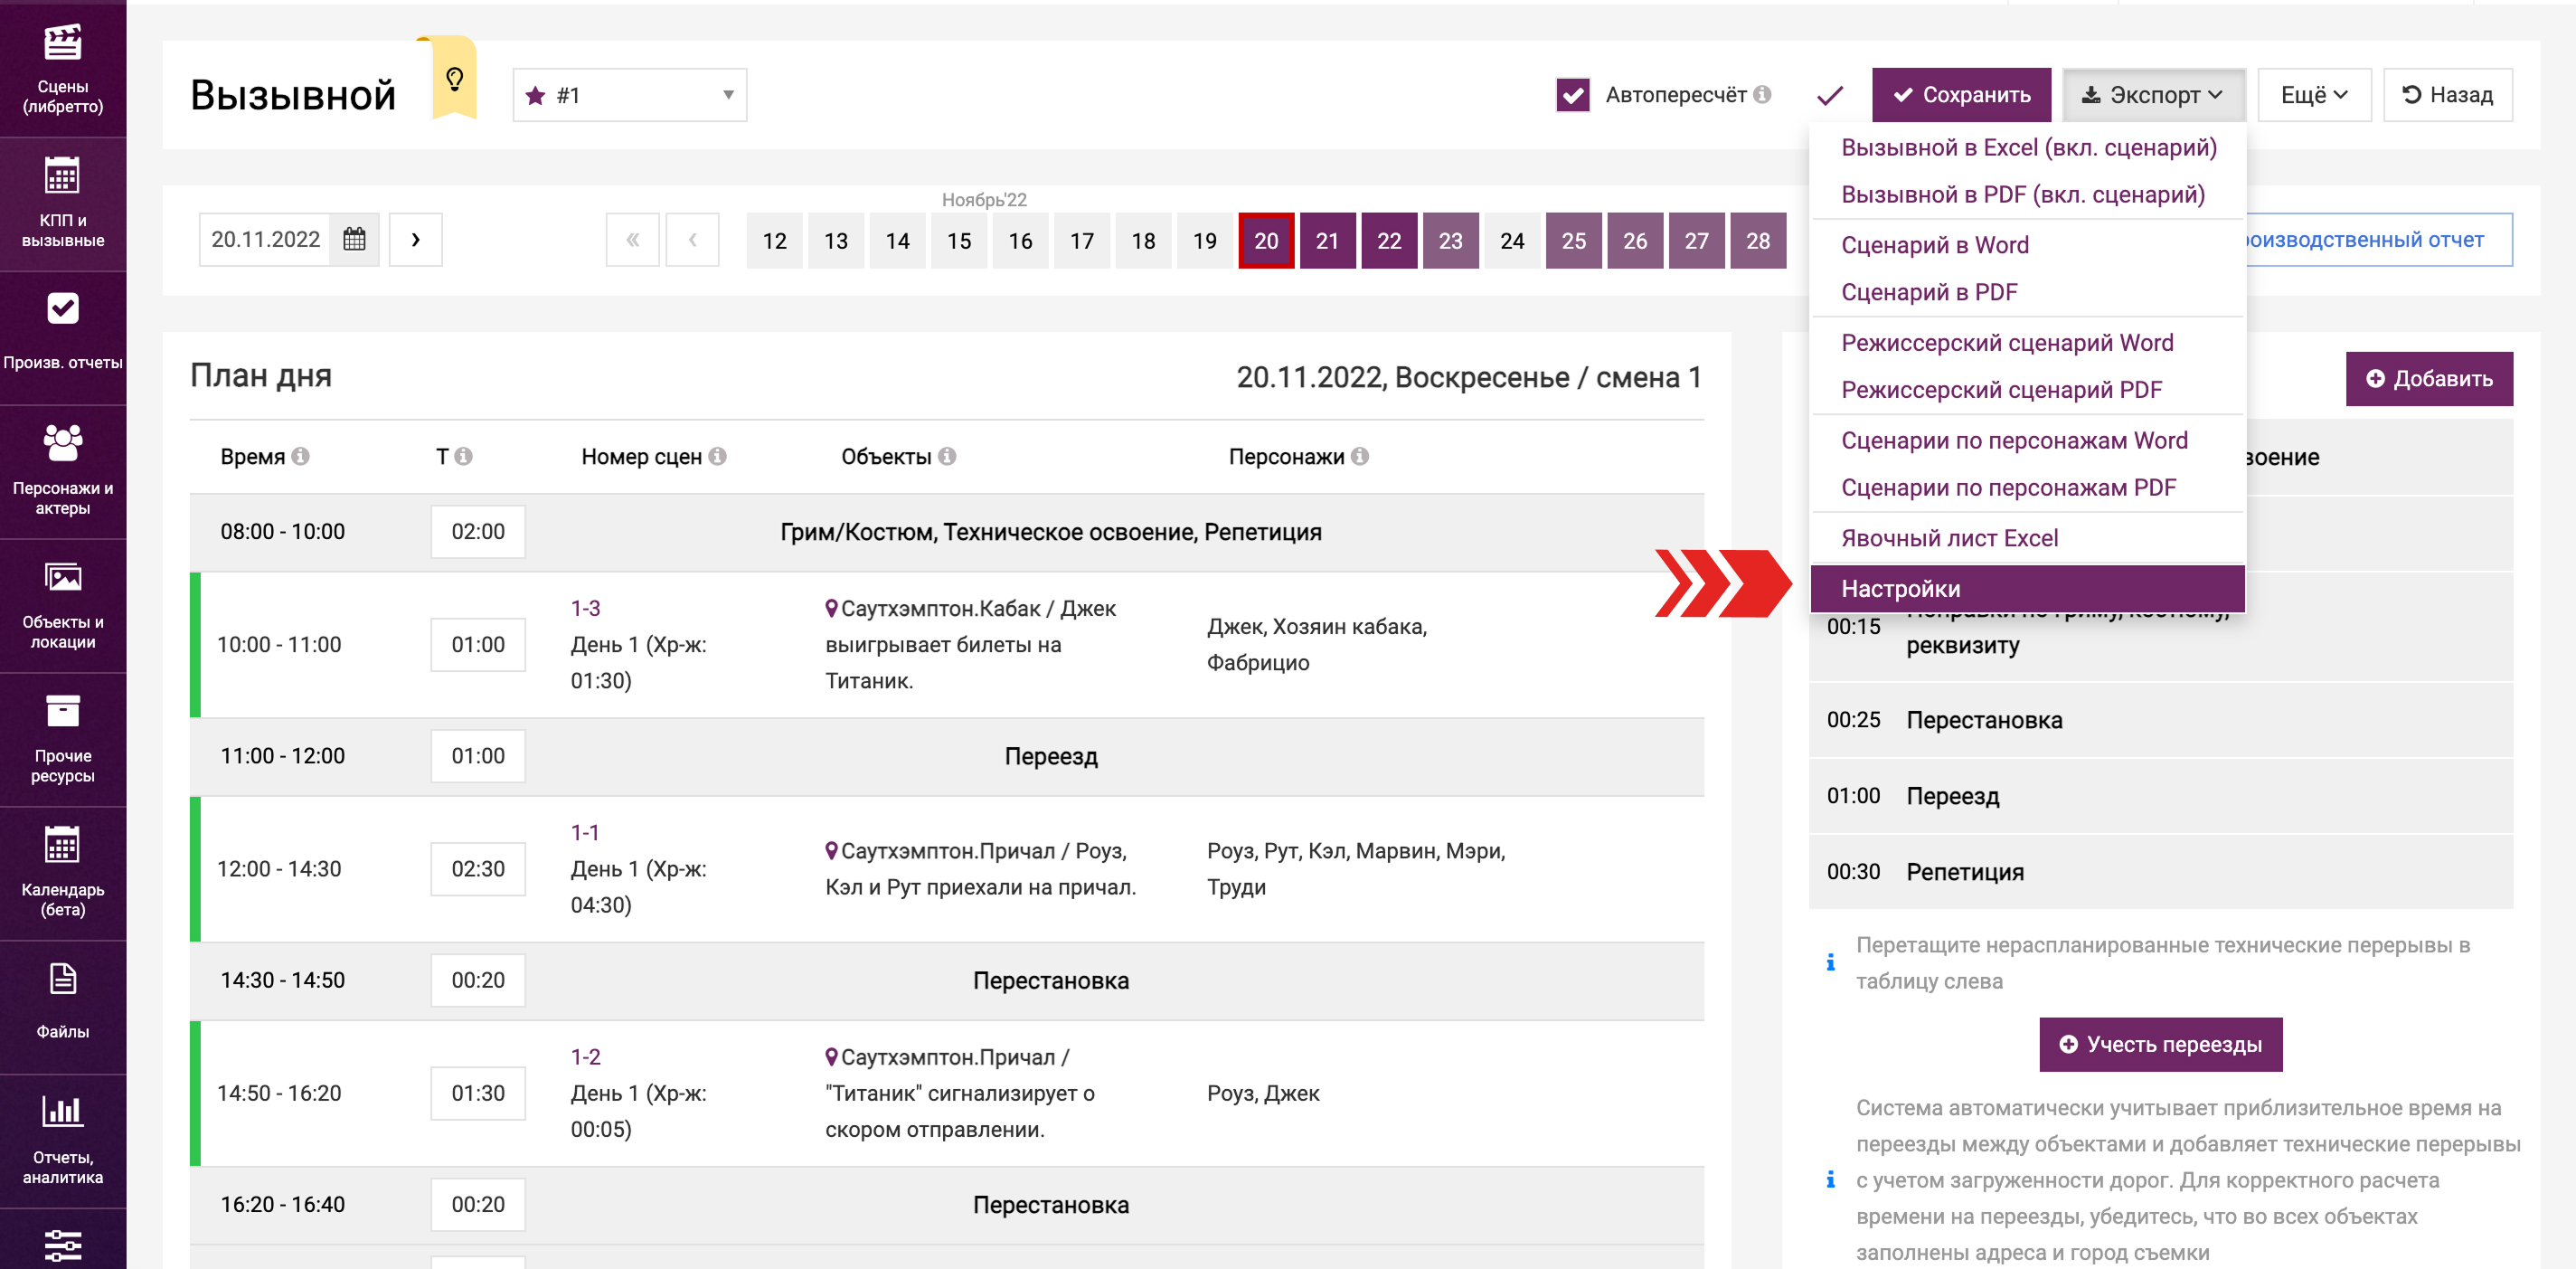Select the 01:00 Переезд unscheduled break

click(2160, 796)
